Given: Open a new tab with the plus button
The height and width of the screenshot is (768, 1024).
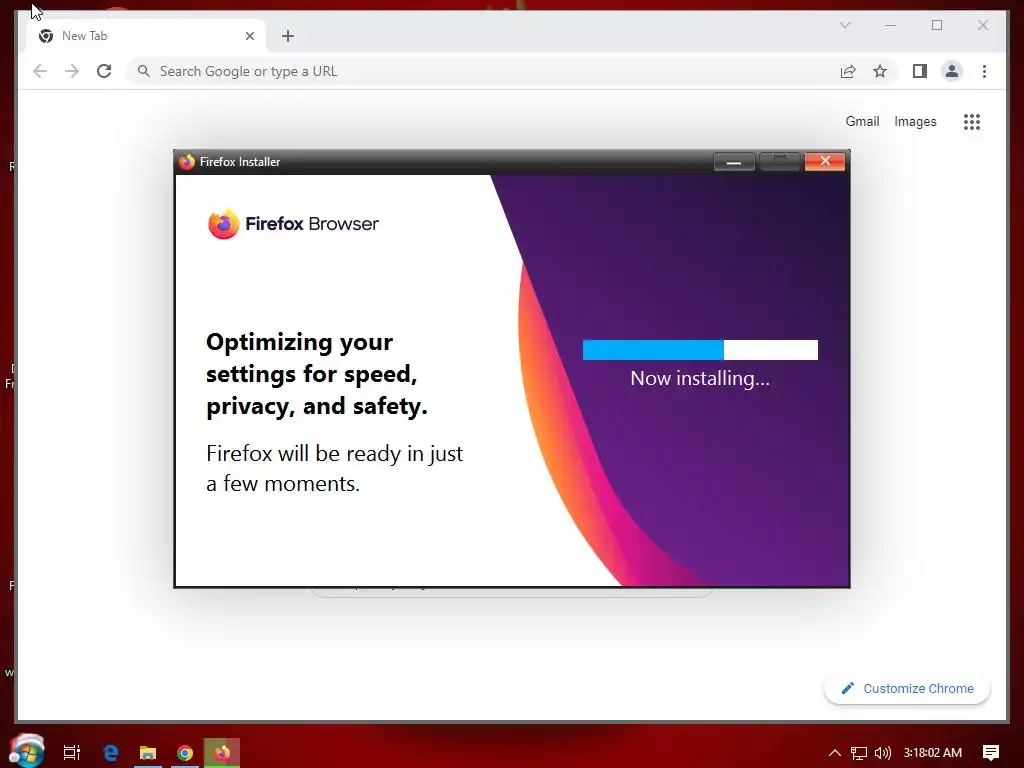Looking at the screenshot, I should point(288,36).
